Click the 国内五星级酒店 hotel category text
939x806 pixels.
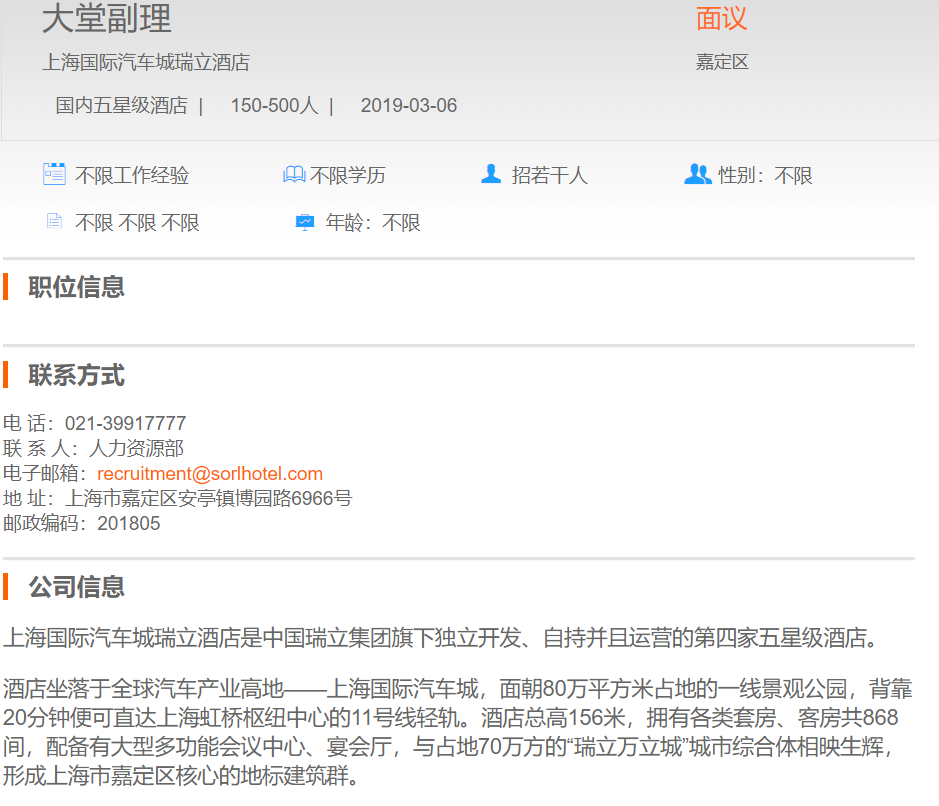[x=121, y=106]
